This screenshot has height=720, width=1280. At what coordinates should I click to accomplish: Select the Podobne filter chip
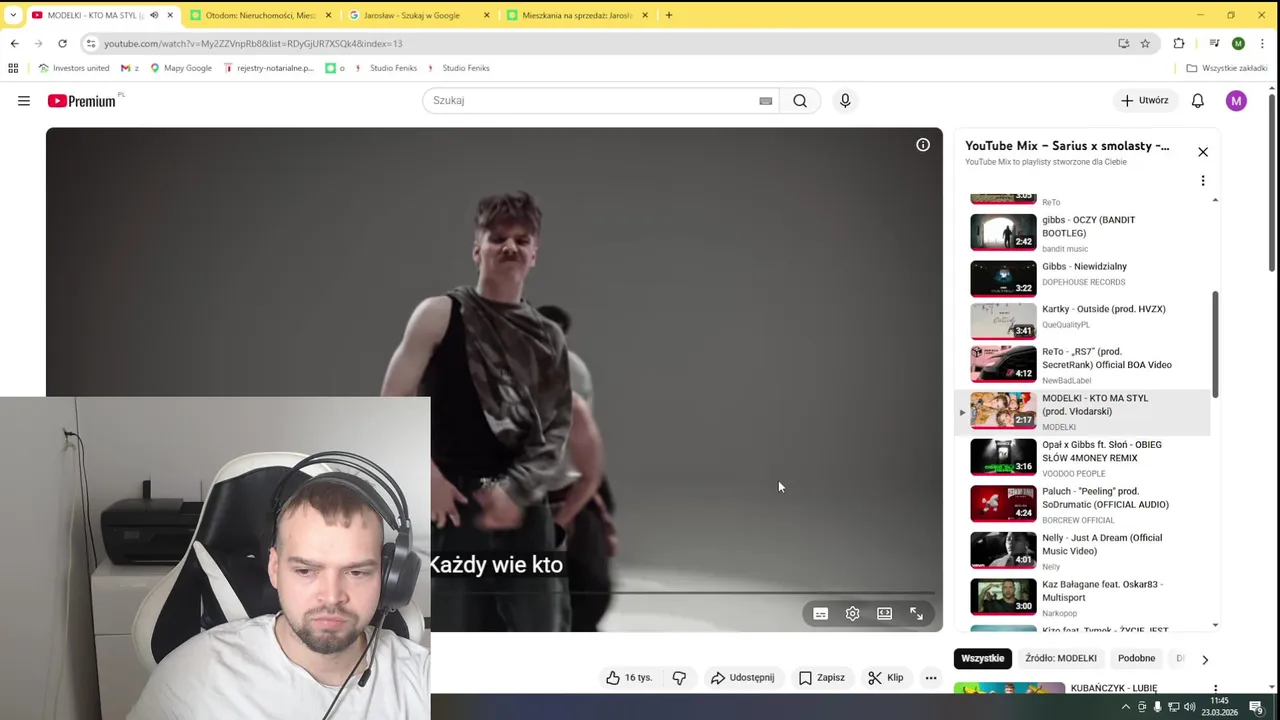[1136, 658]
